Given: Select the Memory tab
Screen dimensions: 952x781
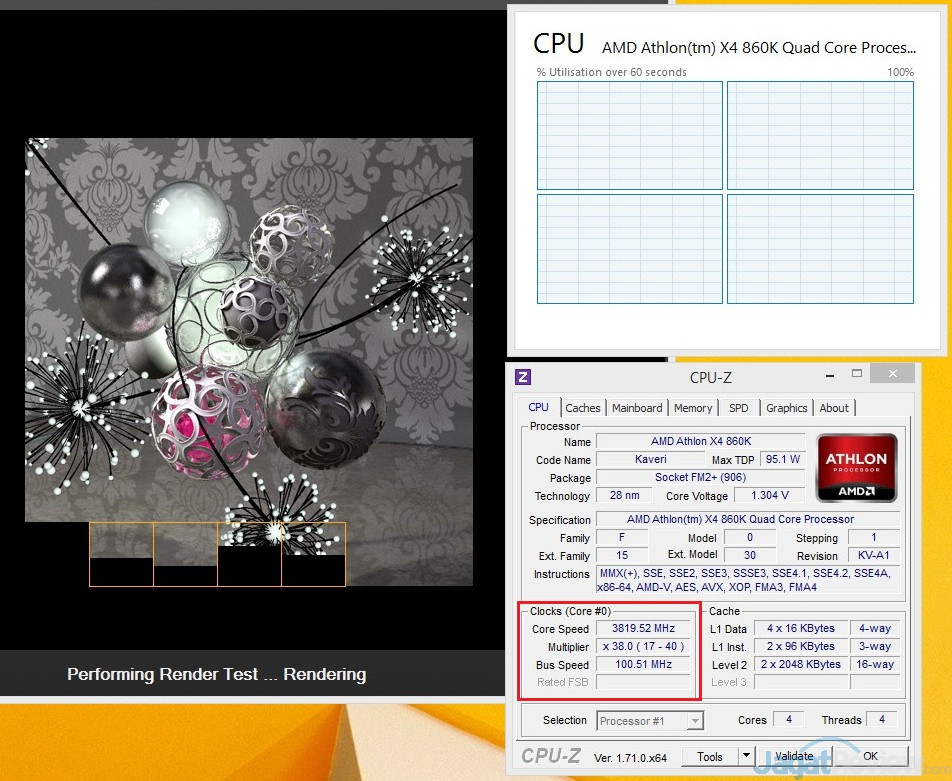Looking at the screenshot, I should click(x=693, y=408).
